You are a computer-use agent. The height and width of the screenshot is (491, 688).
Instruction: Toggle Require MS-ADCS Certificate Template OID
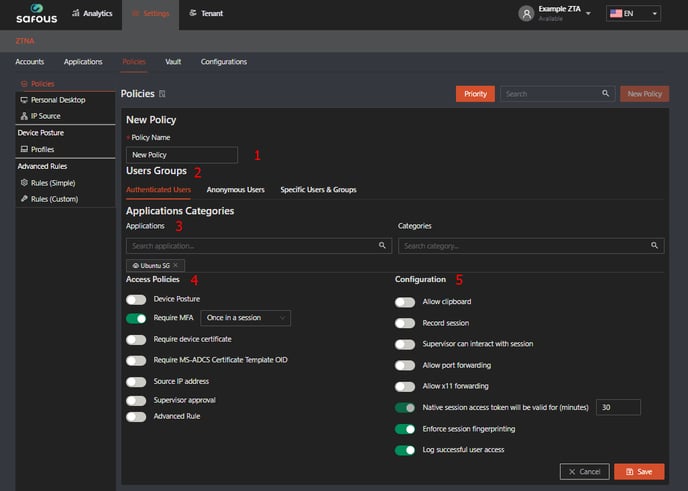136,361
